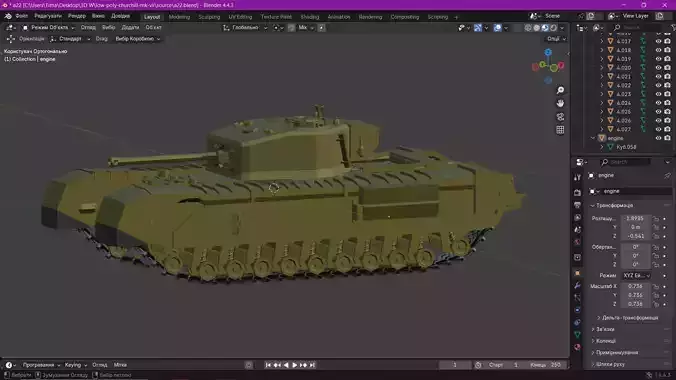Screen dimensions: 676x380
Task: Disable render for object 4.023
Action: click(667, 94)
